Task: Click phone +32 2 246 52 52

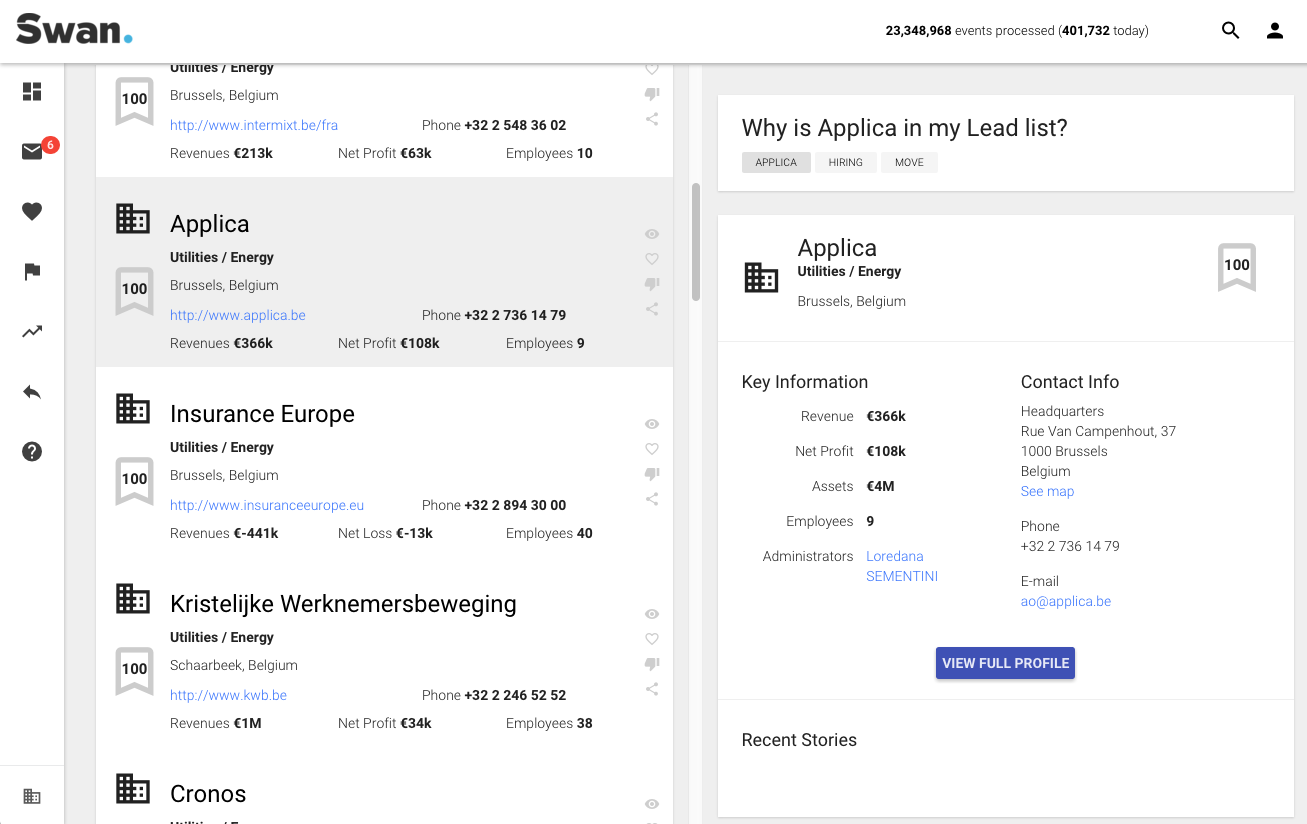Action: [x=515, y=695]
